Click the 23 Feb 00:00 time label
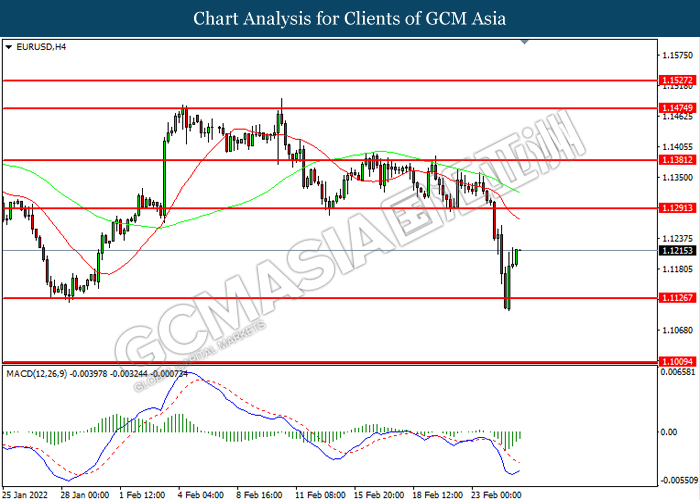Screen dimensions: 700x500 click(x=496, y=495)
